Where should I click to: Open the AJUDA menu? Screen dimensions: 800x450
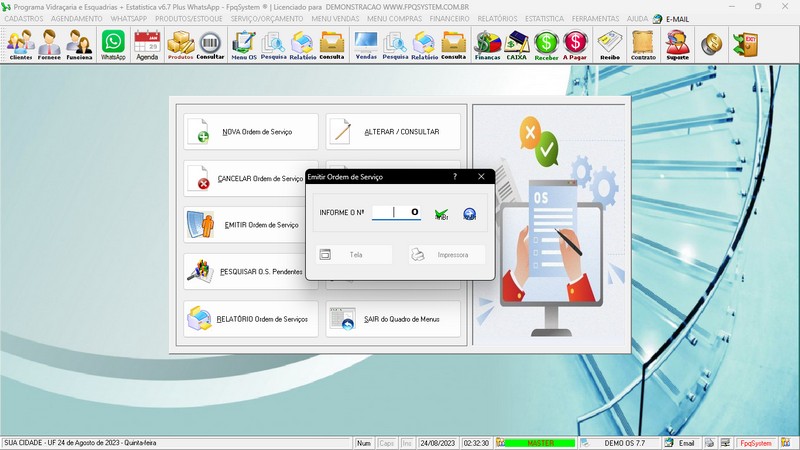pos(637,19)
